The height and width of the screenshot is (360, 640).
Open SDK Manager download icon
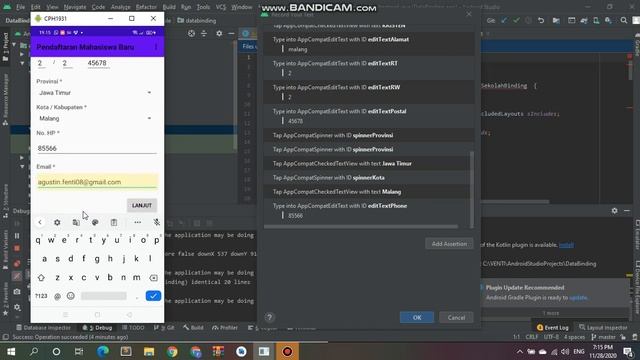609,20
